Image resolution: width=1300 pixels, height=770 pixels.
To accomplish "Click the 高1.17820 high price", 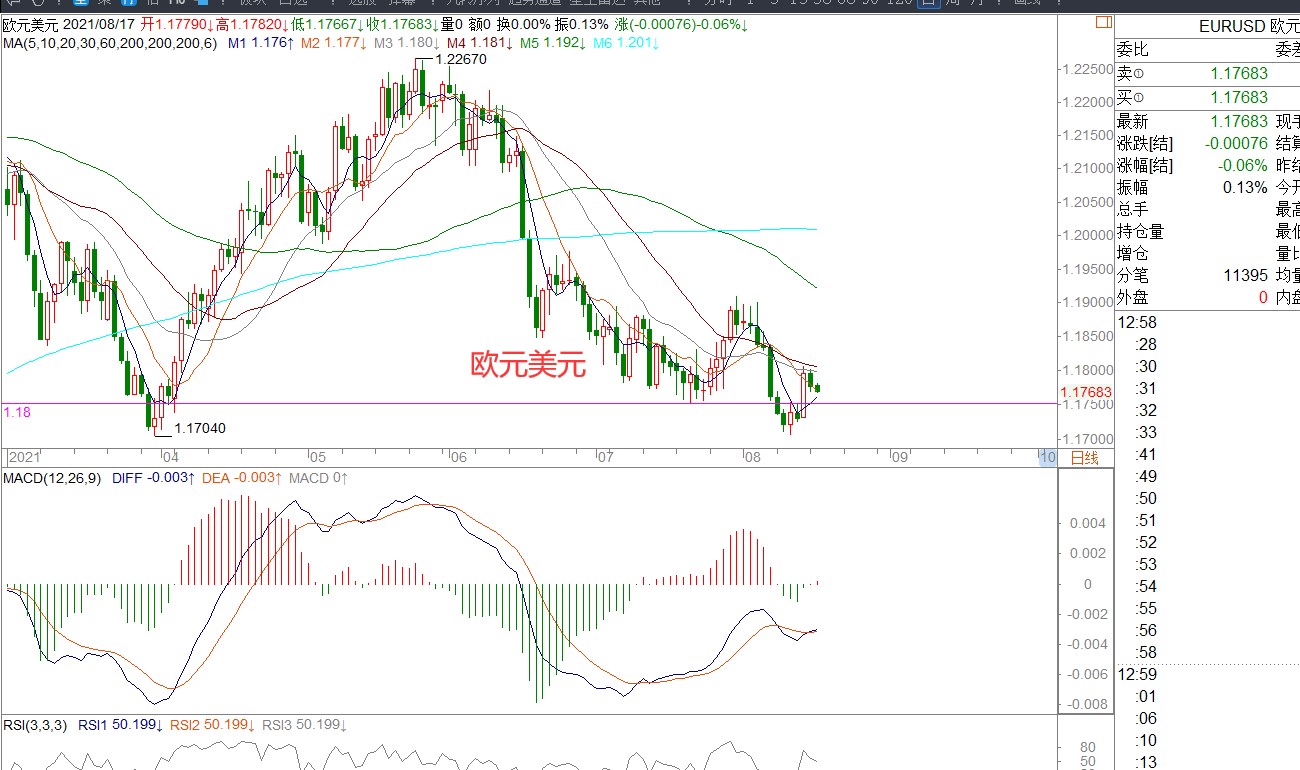I will 252,23.
